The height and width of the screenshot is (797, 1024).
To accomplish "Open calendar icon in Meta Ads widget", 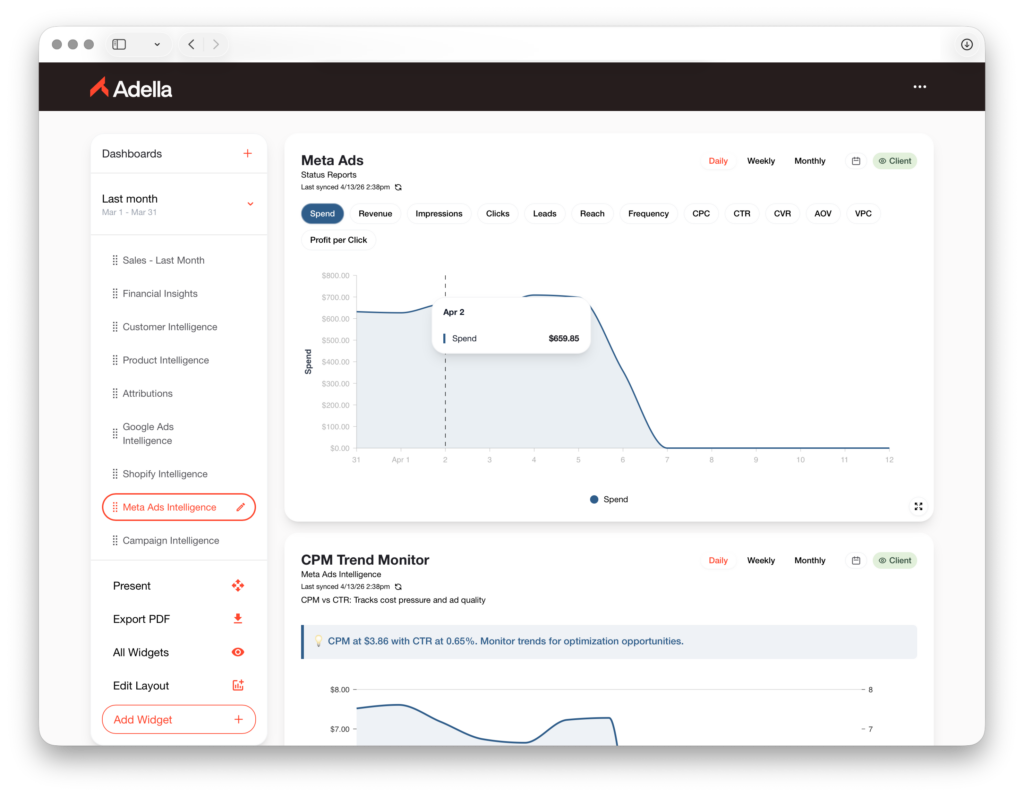I will (x=856, y=161).
